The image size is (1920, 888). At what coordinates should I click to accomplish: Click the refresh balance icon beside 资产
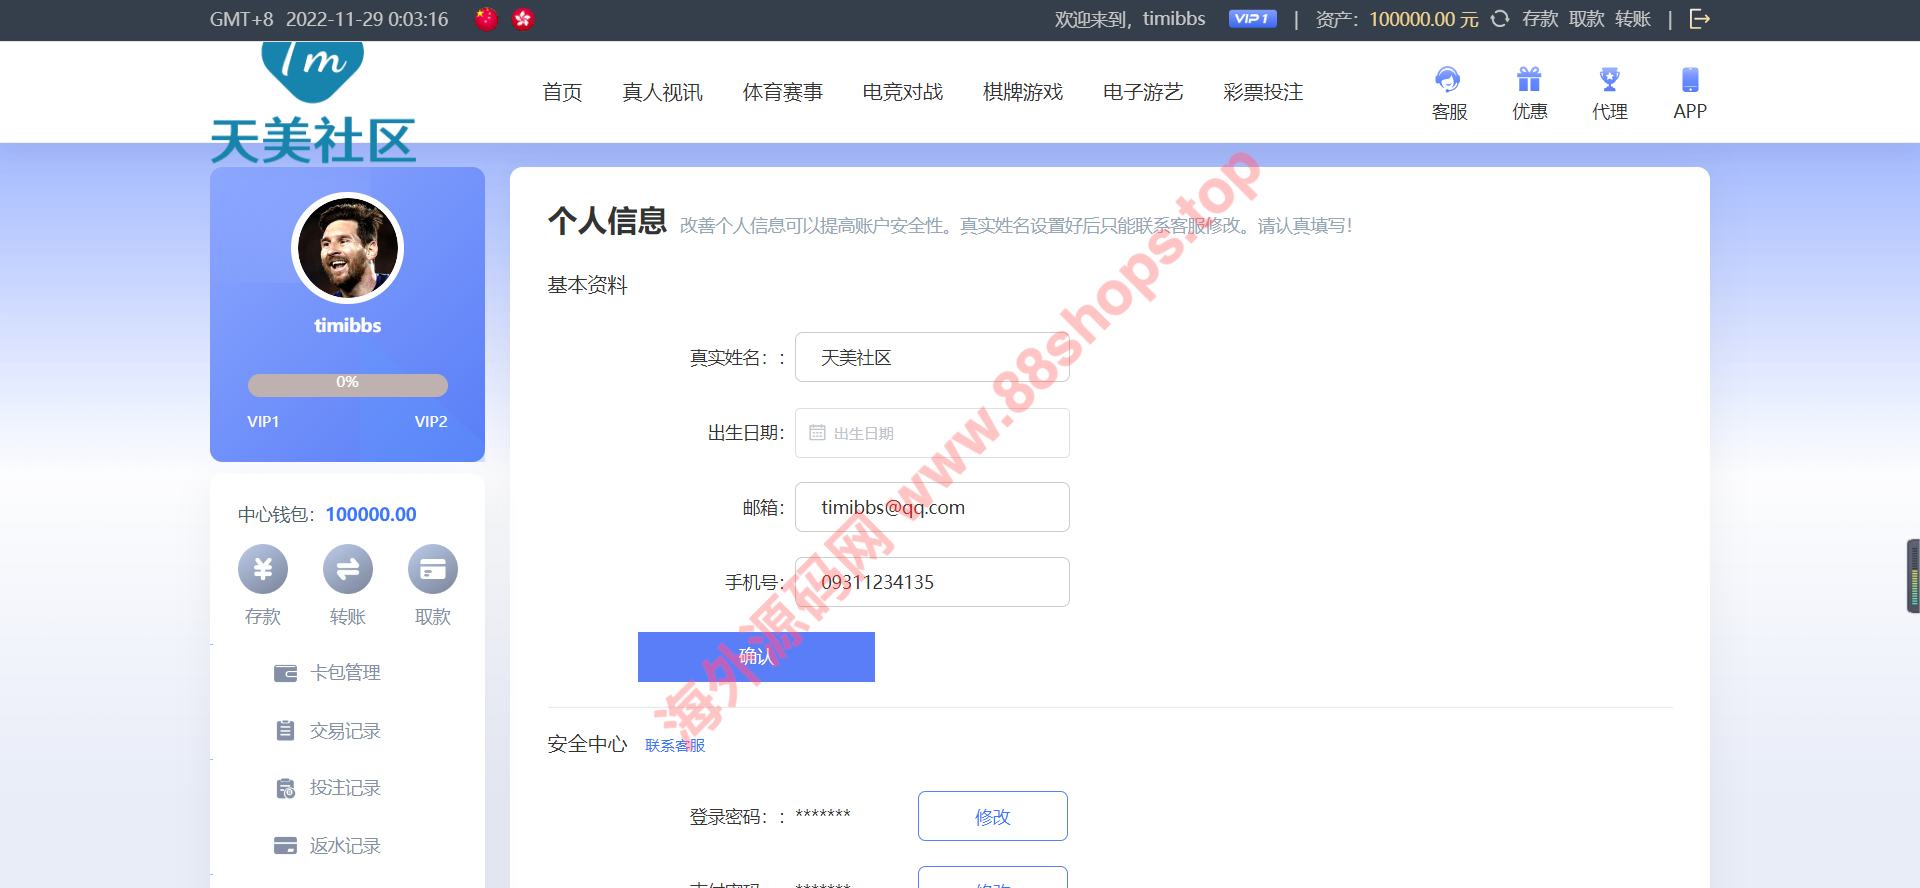click(1500, 19)
